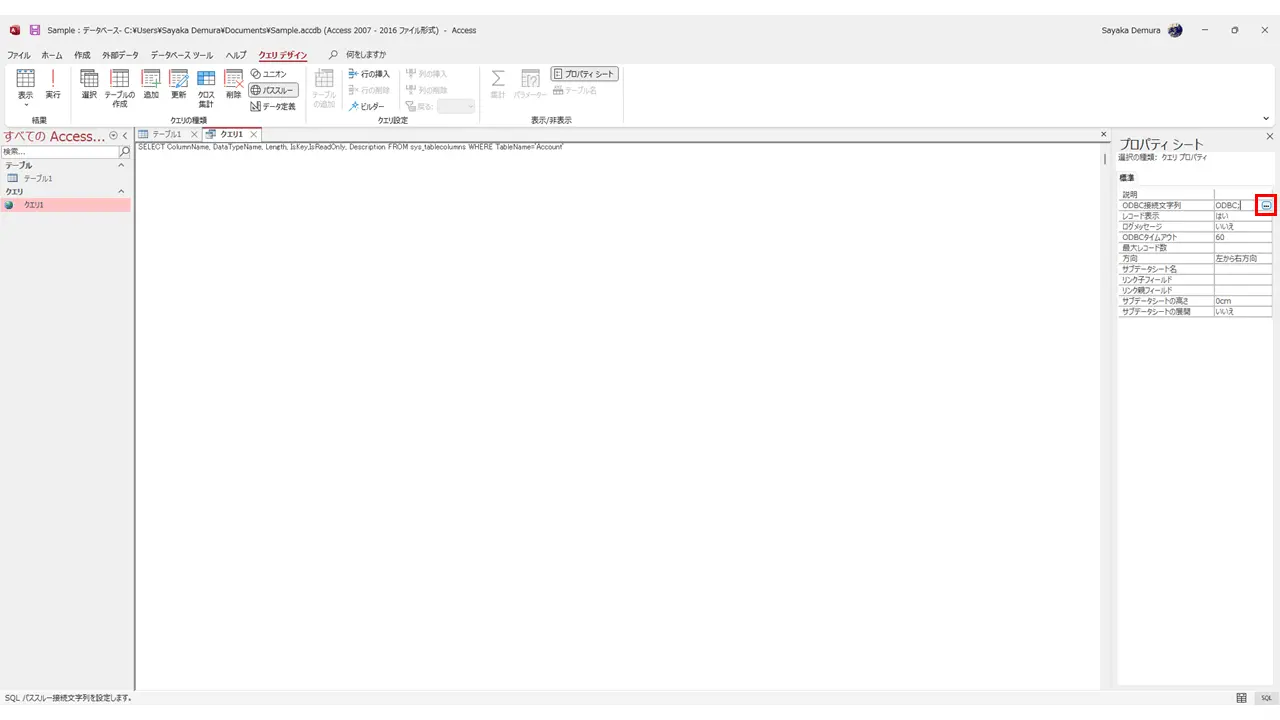Click the データ定義 button

(x=273, y=106)
